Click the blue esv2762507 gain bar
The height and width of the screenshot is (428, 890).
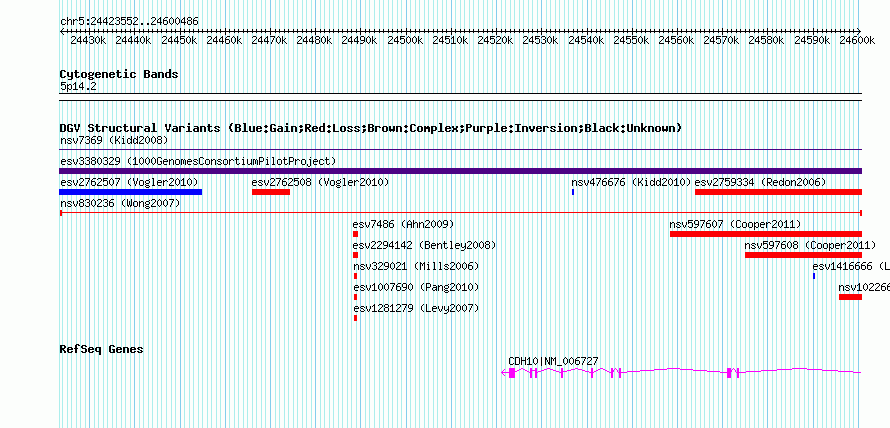131,192
